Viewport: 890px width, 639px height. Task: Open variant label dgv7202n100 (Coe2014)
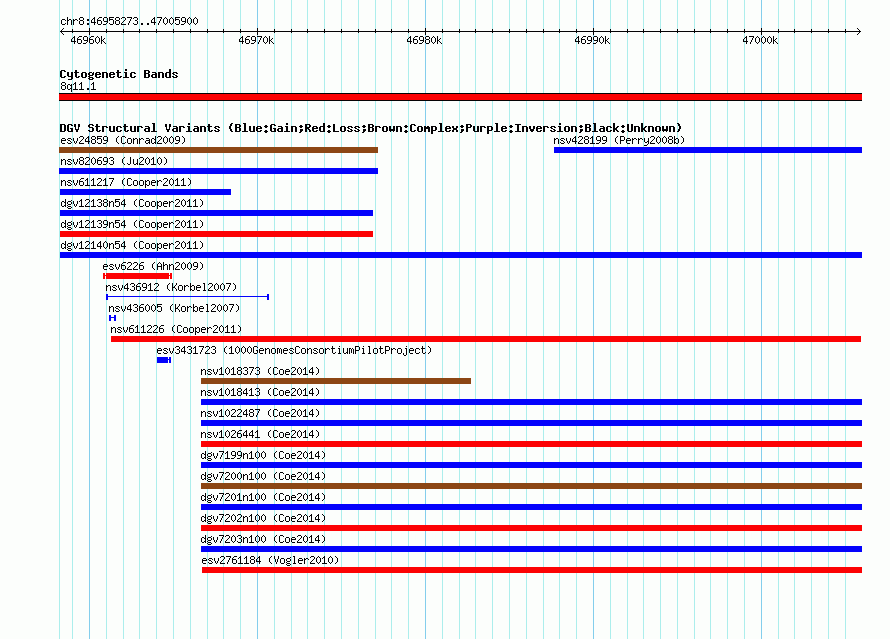point(263,518)
